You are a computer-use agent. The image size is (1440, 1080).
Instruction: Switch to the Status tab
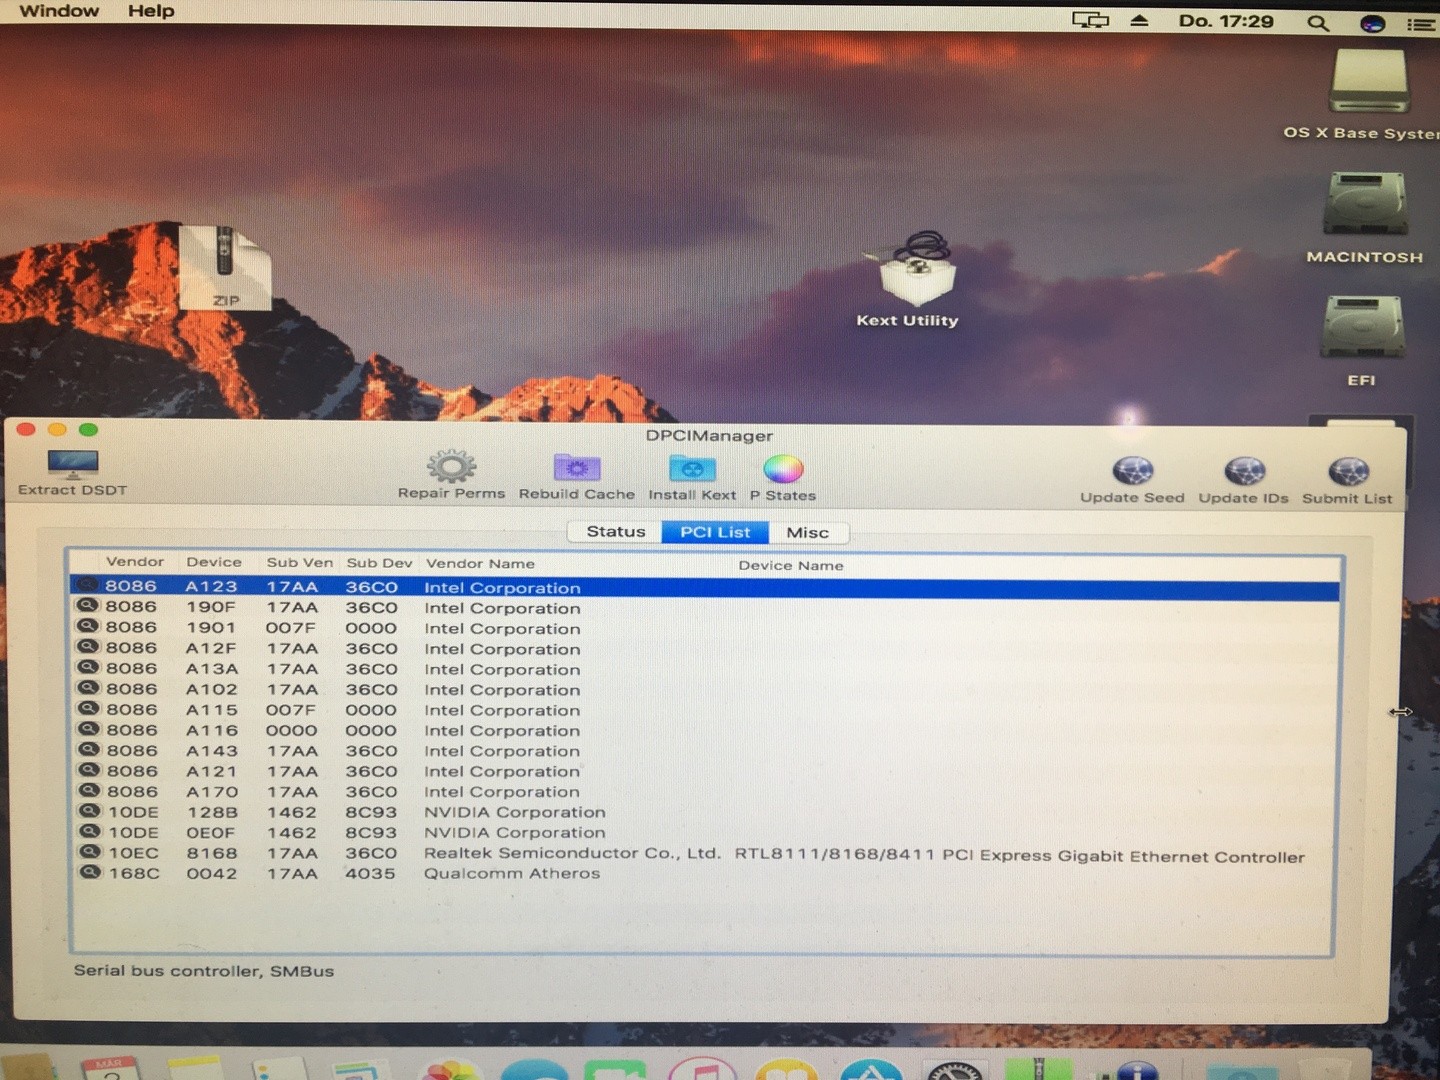[615, 532]
